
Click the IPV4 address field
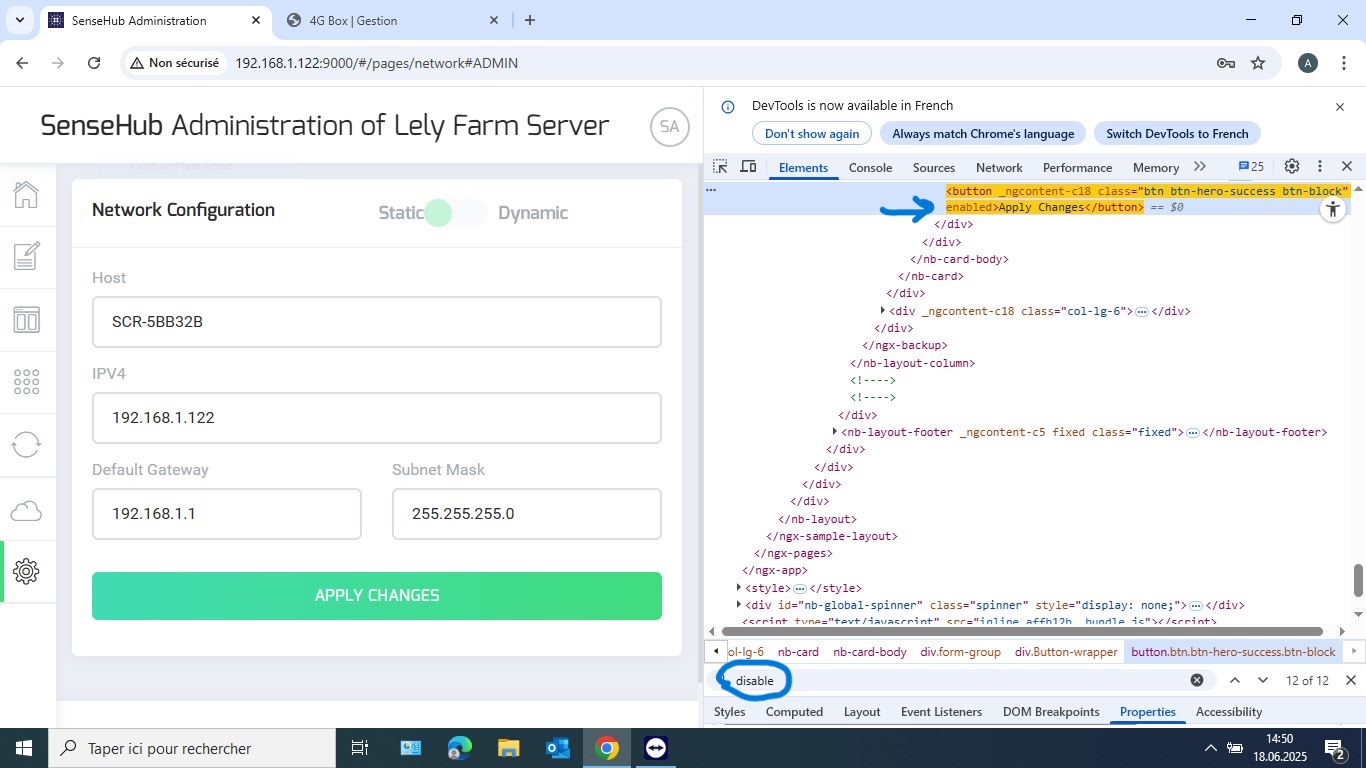[x=377, y=418]
